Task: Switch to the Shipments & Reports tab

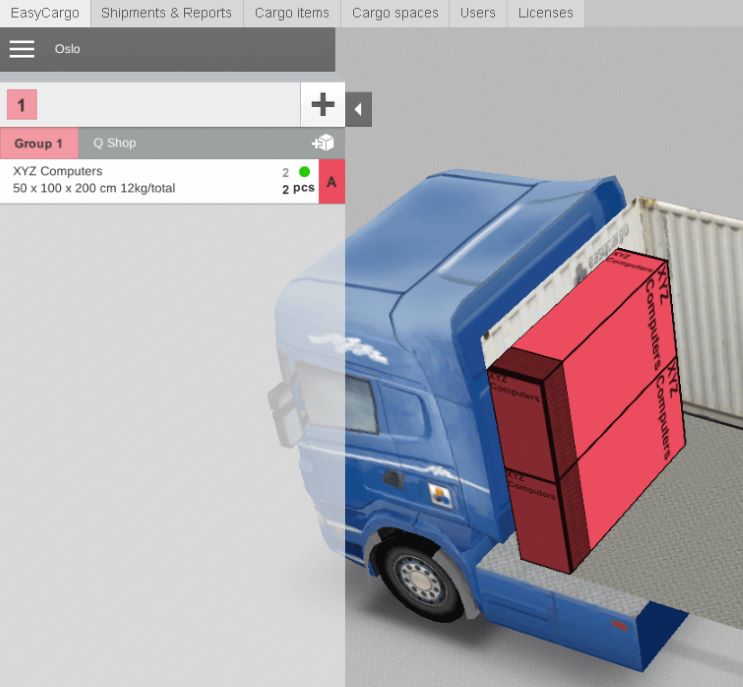Action: pyautogui.click(x=166, y=13)
